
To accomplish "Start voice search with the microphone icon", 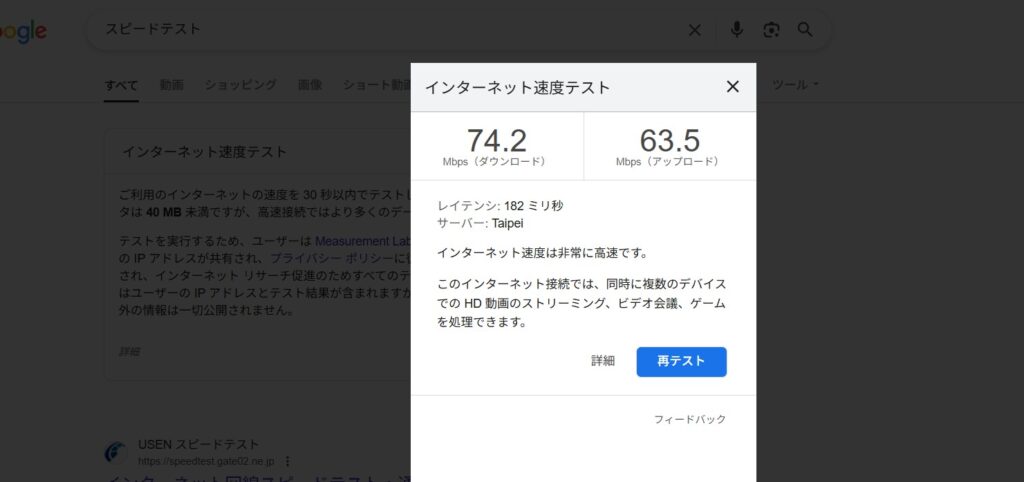I will pyautogui.click(x=737, y=30).
